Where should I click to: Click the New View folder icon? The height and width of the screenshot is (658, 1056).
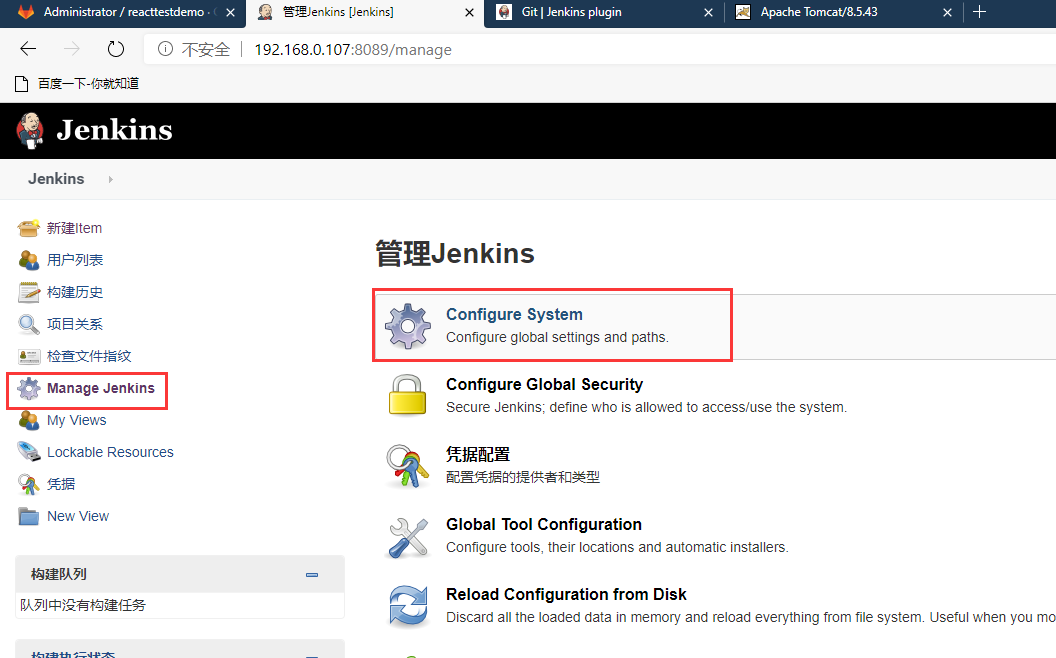click(x=28, y=516)
